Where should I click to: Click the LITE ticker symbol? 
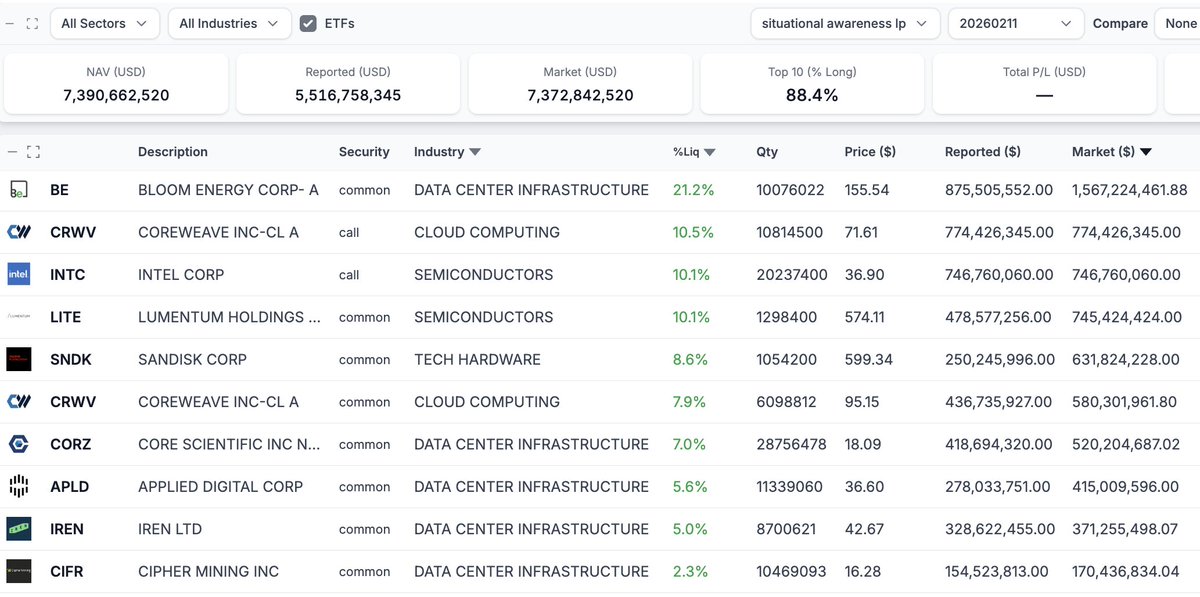66,317
